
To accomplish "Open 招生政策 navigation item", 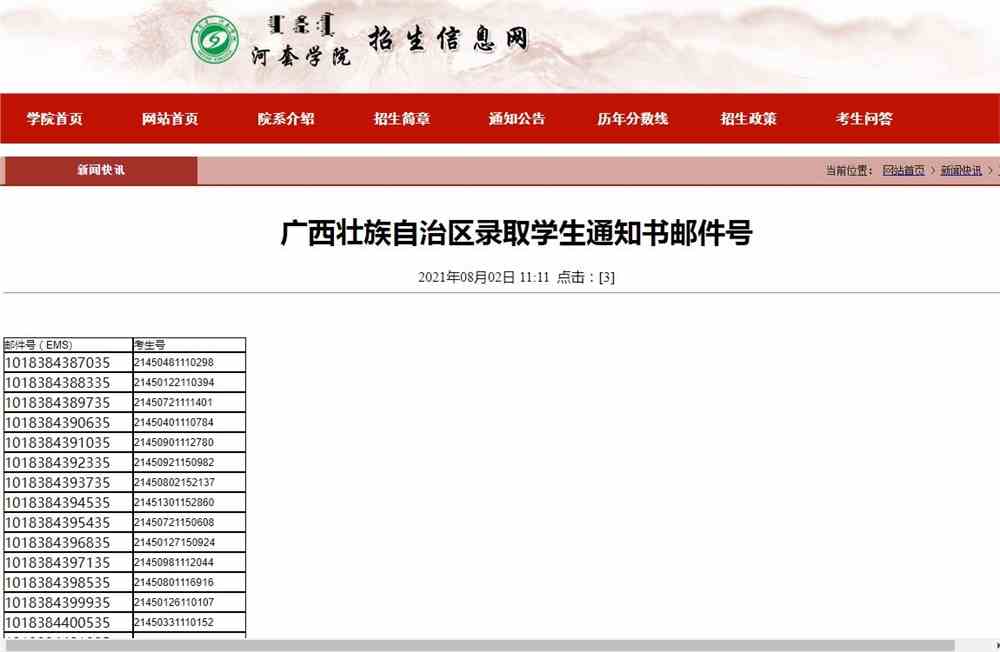I will pos(749,119).
